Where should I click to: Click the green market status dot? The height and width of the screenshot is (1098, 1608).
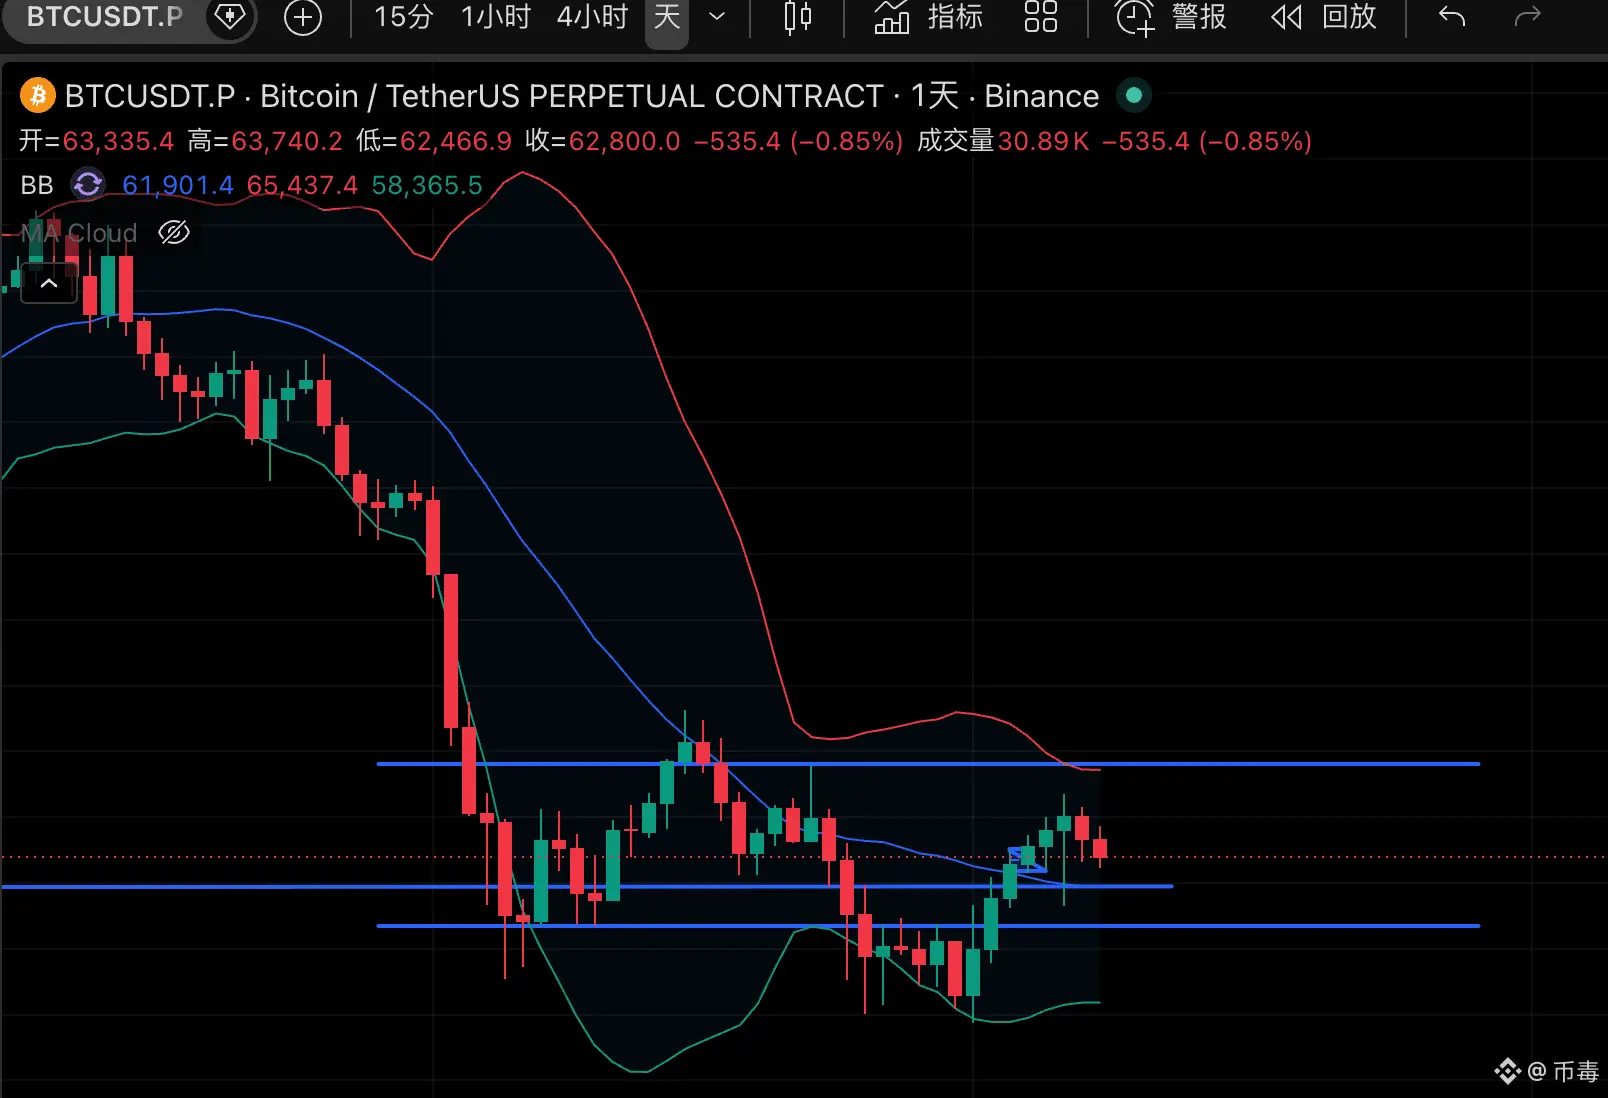[x=1134, y=95]
